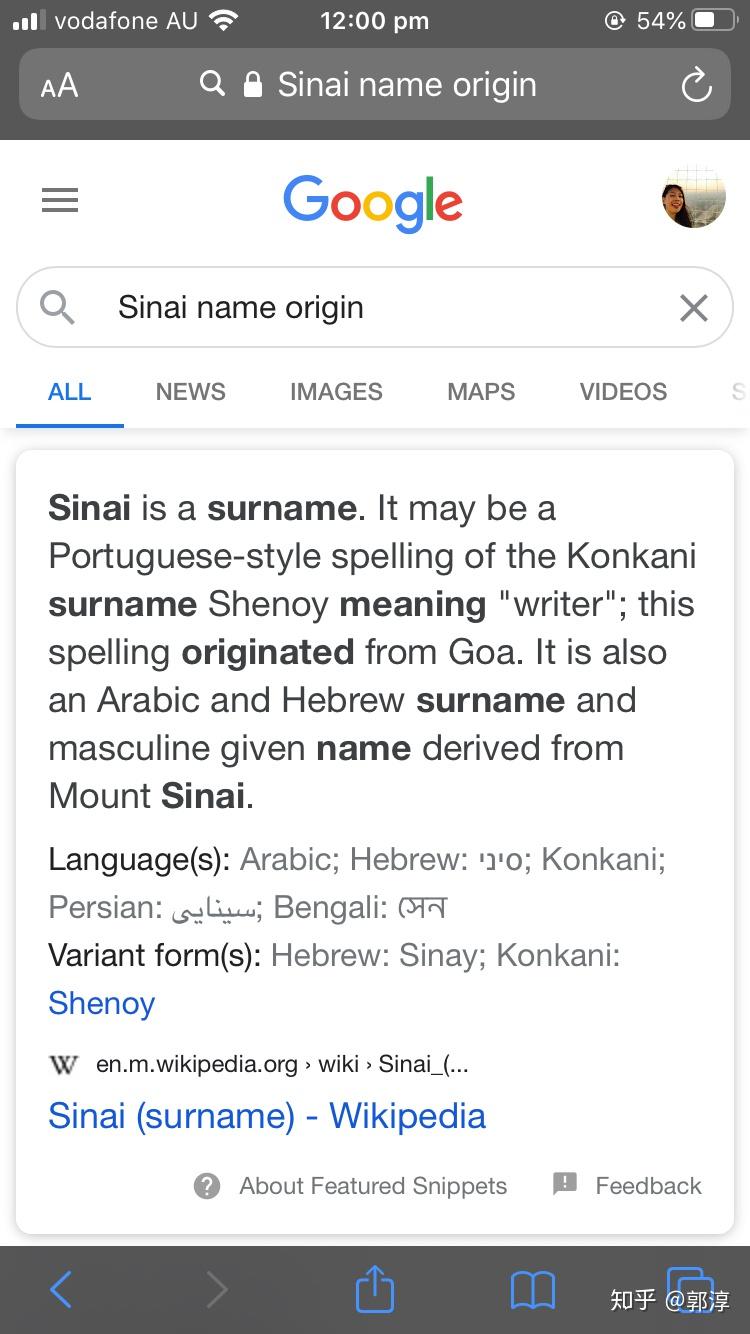This screenshot has width=750, height=1334.
Task: Go back with Safari back arrow
Action: tap(61, 1290)
